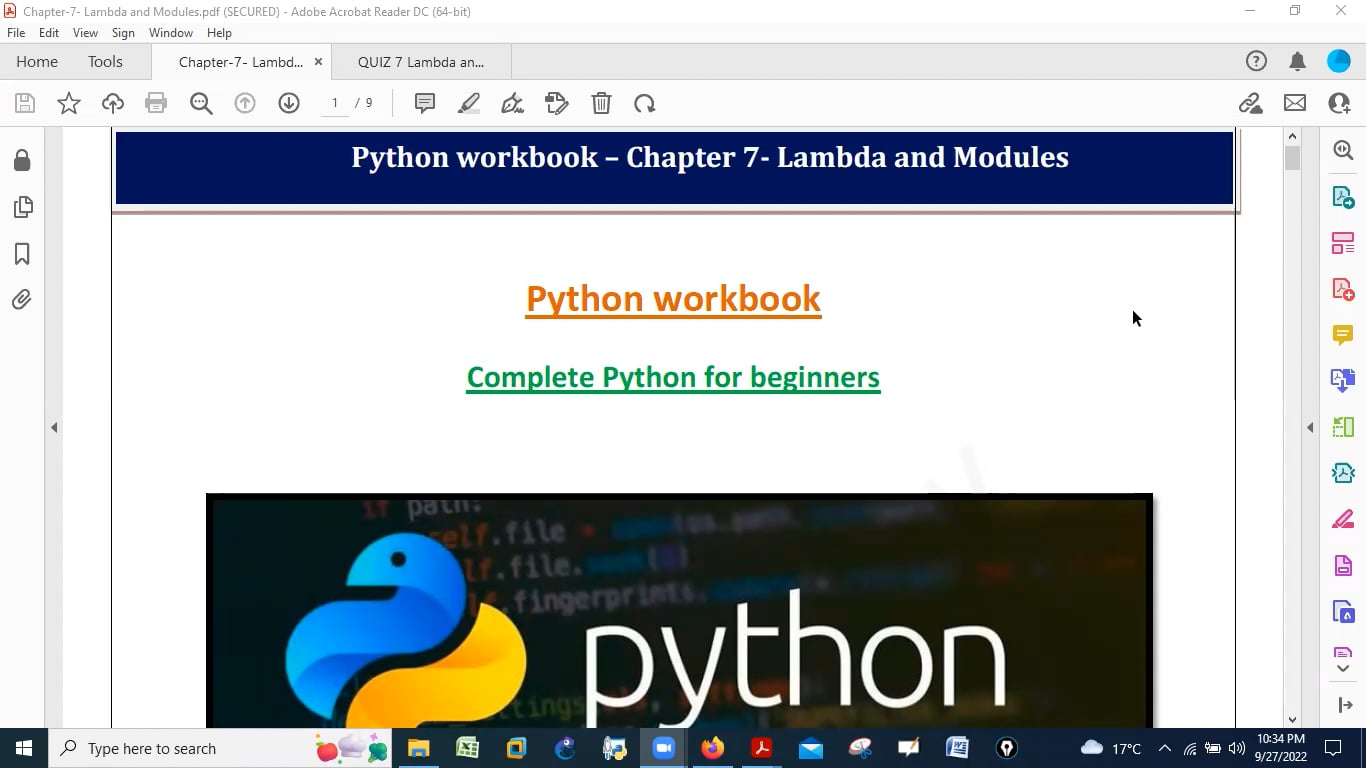Open the Help menu
1366x768 pixels.
(219, 33)
